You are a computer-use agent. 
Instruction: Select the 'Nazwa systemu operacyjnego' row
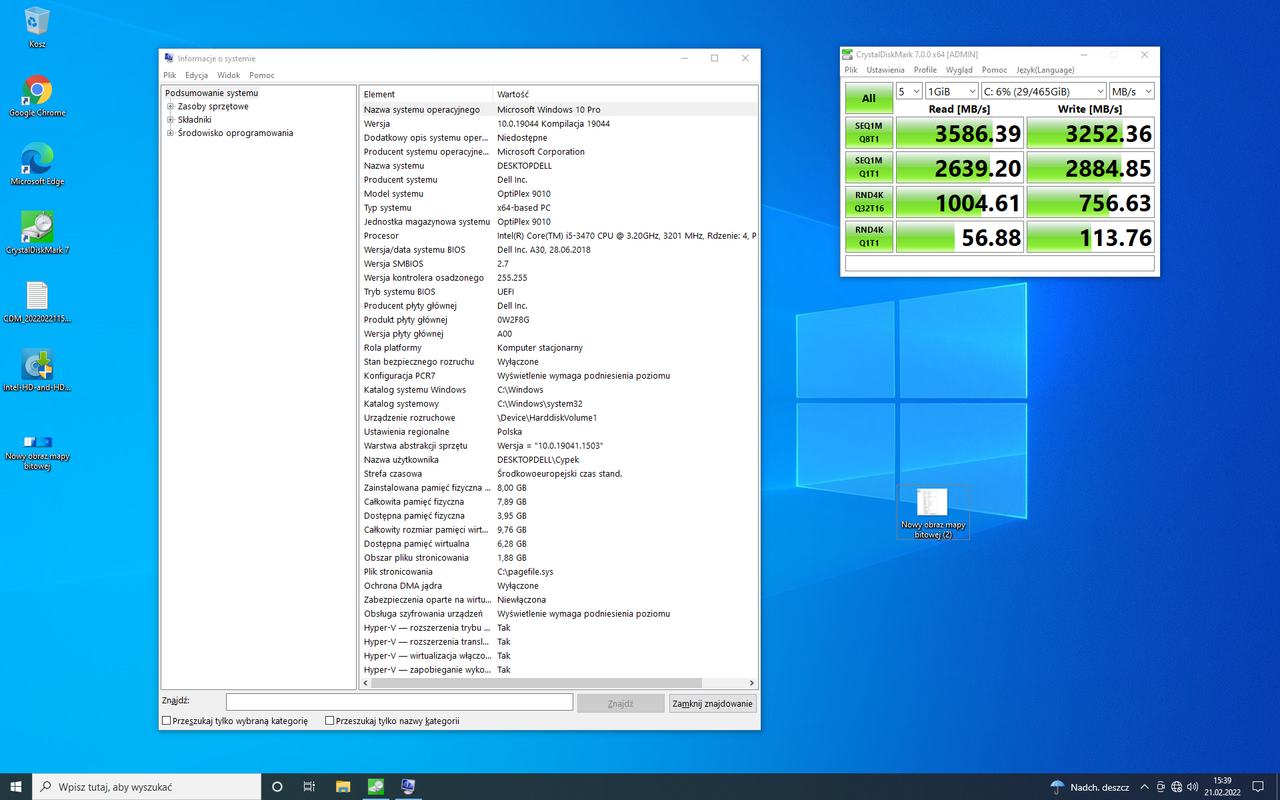[x=558, y=109]
